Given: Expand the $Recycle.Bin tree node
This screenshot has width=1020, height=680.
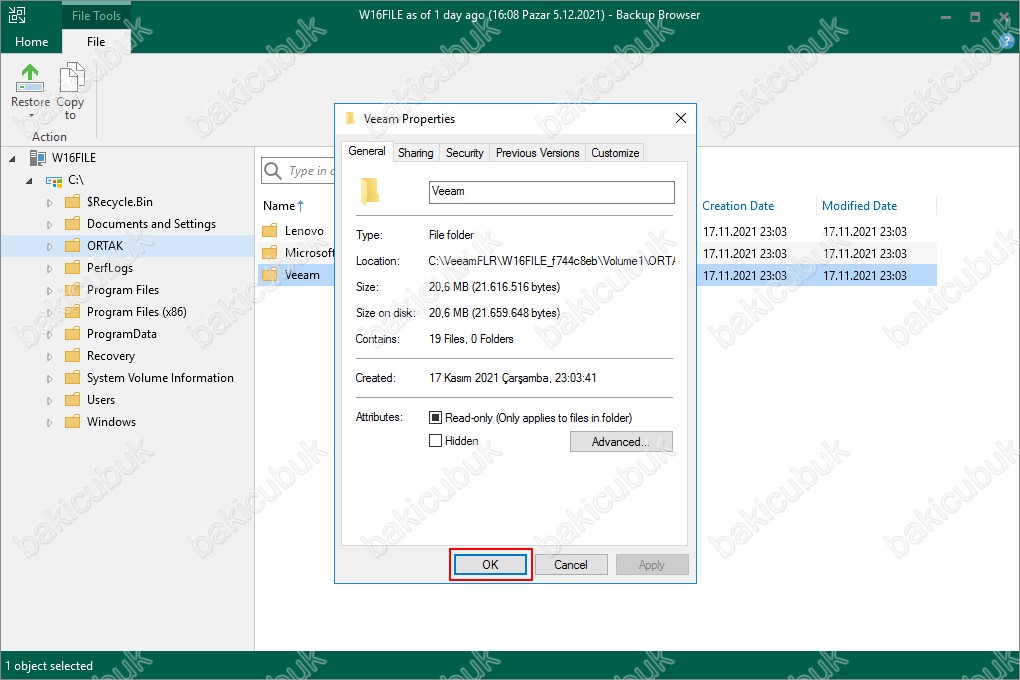Looking at the screenshot, I should 49,202.
